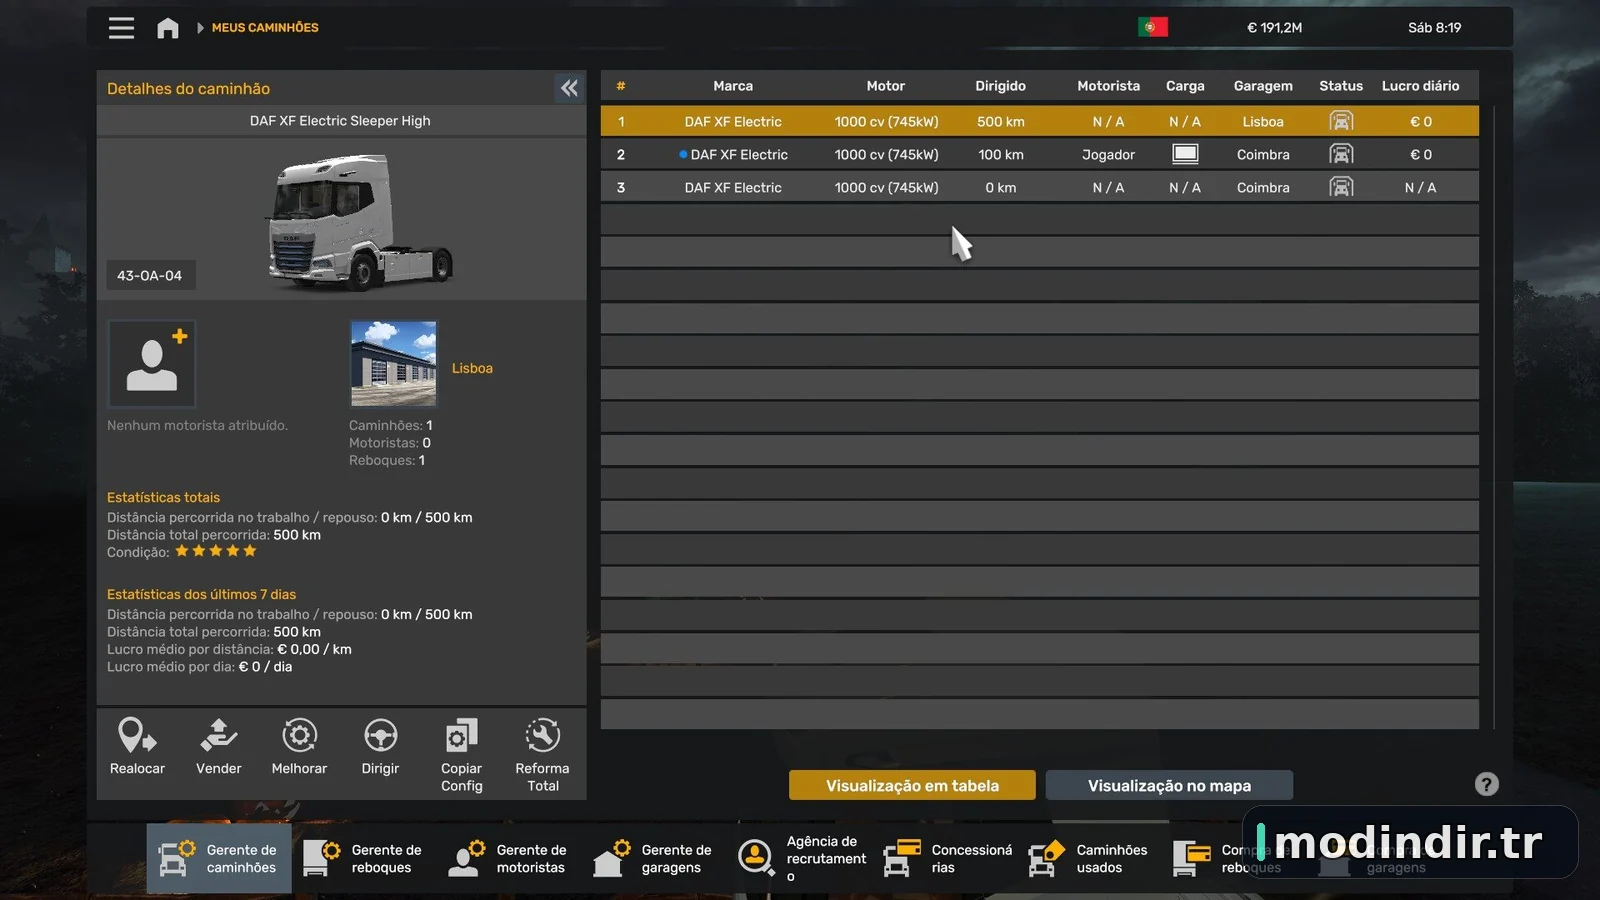Click the status icon of truck 3
This screenshot has width=1600, height=900.
tap(1341, 187)
